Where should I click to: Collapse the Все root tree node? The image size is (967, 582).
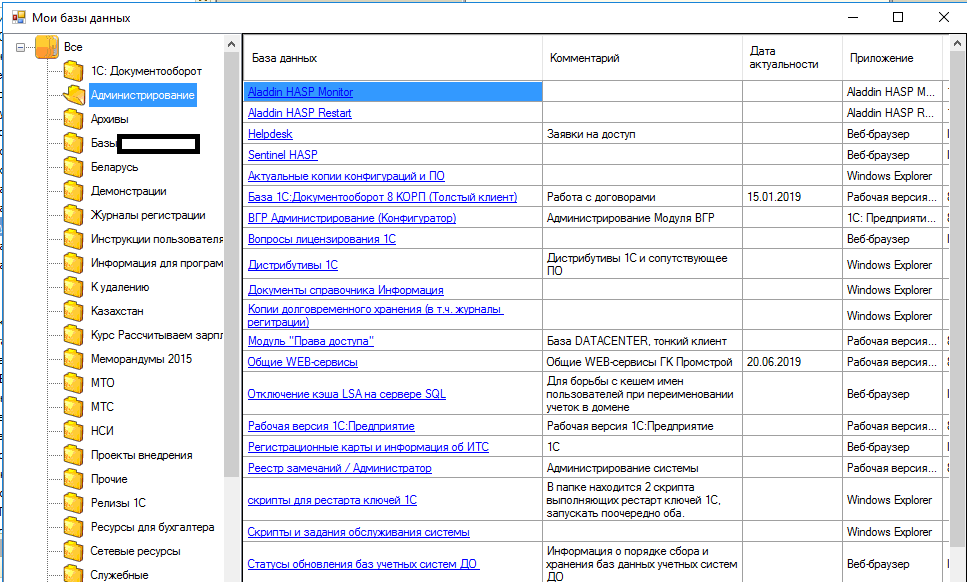(x=20, y=47)
